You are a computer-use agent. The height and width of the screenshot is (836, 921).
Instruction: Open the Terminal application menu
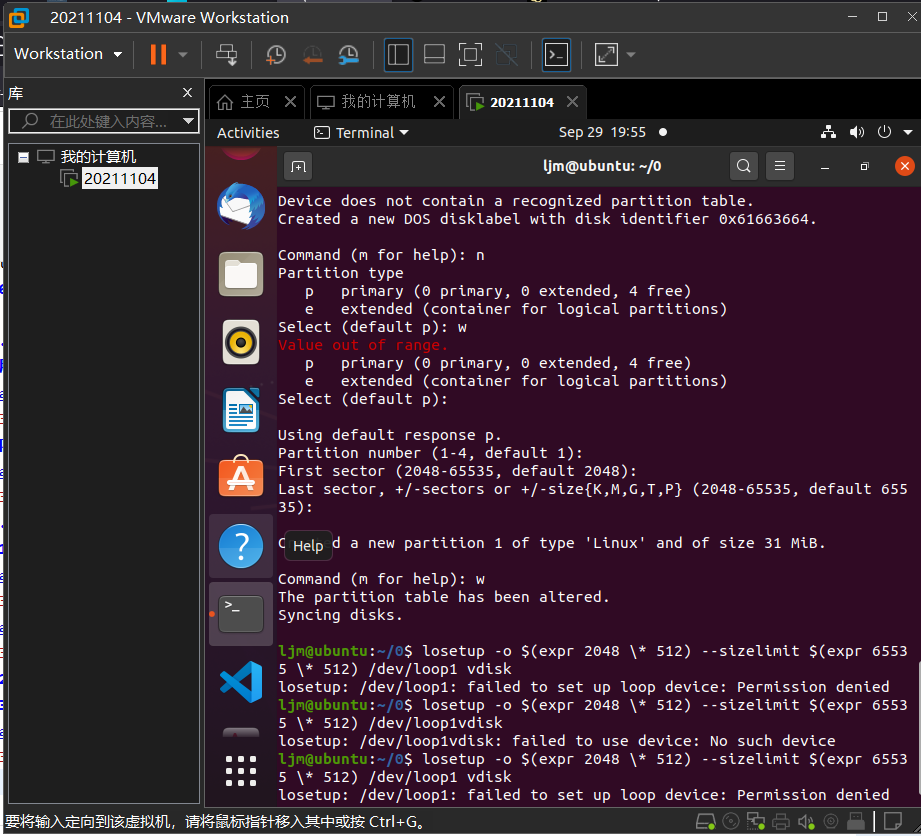361,133
